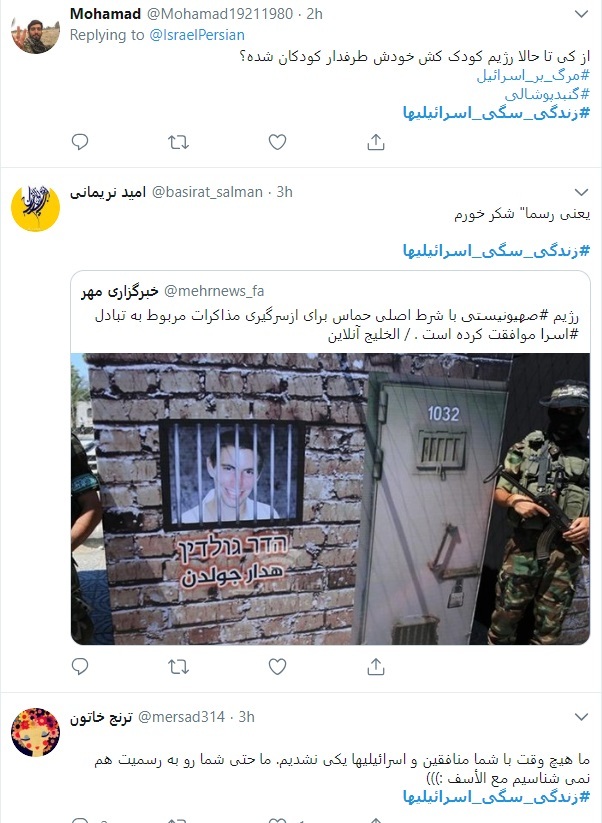This screenshot has height=823, width=602.
Task: Reply to Mohamad's tweet via comment icon
Action: point(80,142)
